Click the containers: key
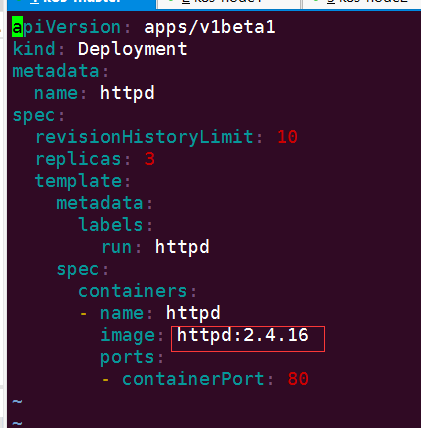421x428 pixels. (137, 291)
